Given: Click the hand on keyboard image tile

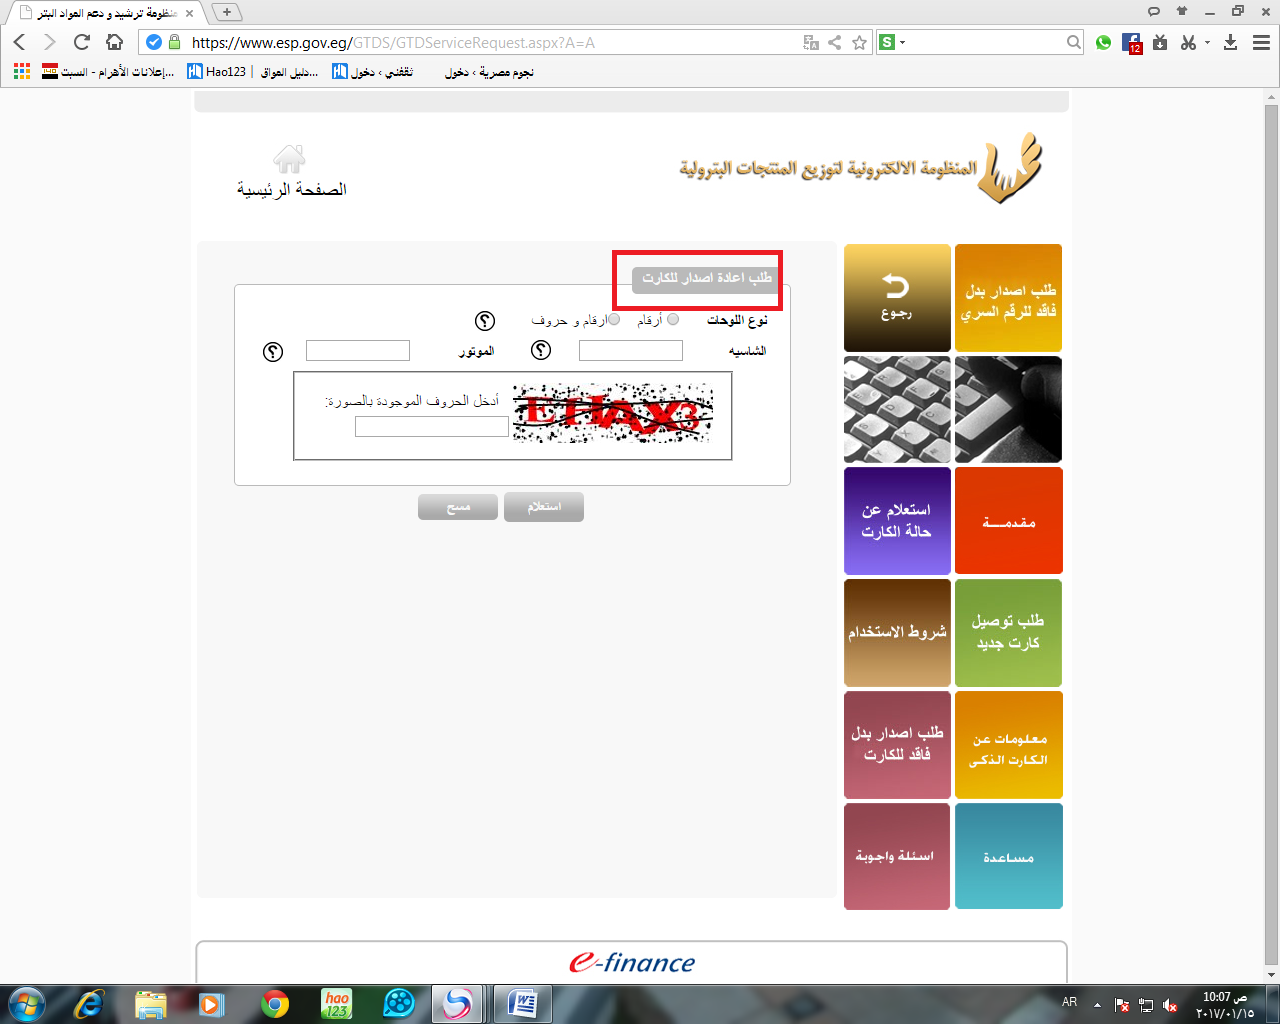Looking at the screenshot, I should (1008, 410).
